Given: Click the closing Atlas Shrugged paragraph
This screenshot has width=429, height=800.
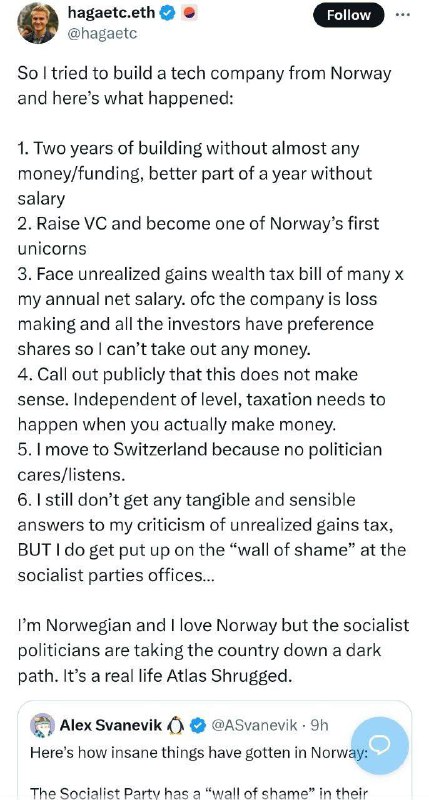Looking at the screenshot, I should coord(213,651).
